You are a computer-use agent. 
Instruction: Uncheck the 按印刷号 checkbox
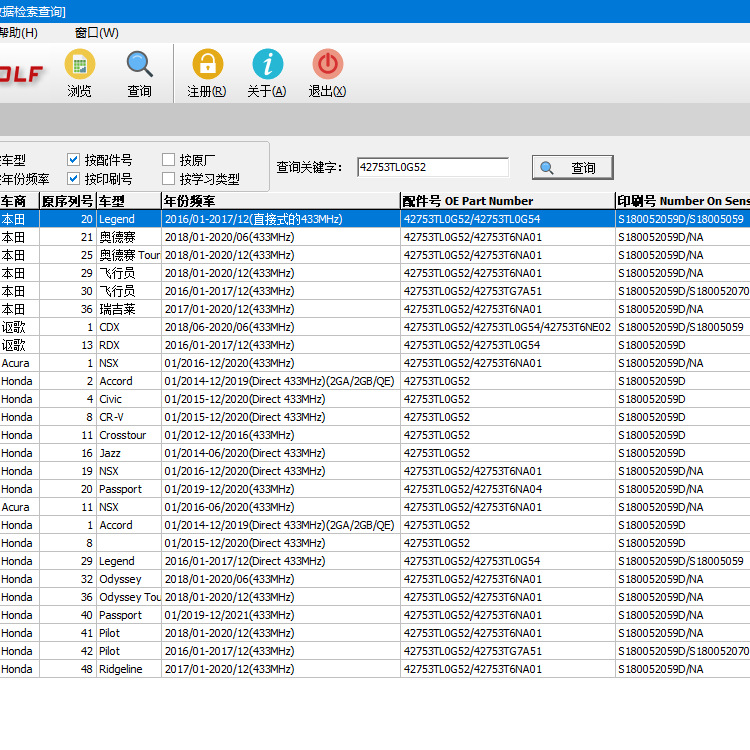[x=74, y=179]
